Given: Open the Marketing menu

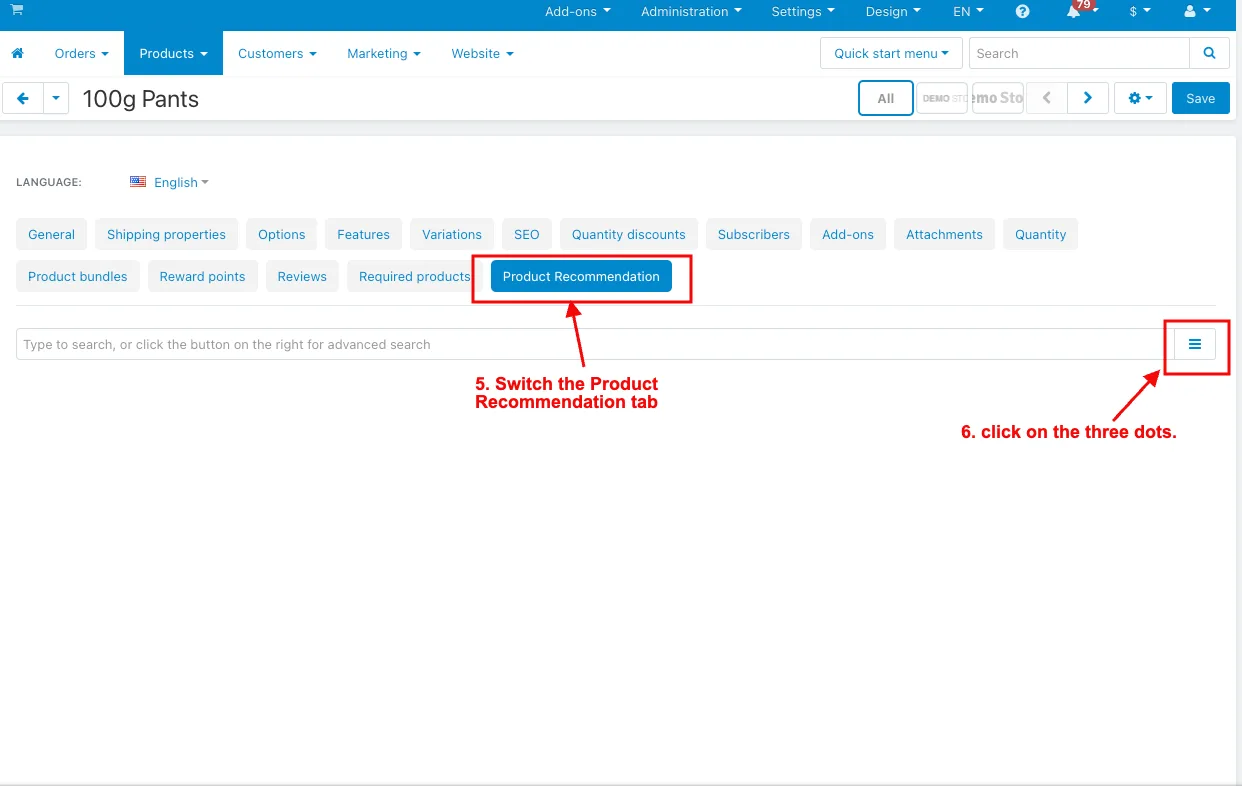Looking at the screenshot, I should tap(384, 53).
